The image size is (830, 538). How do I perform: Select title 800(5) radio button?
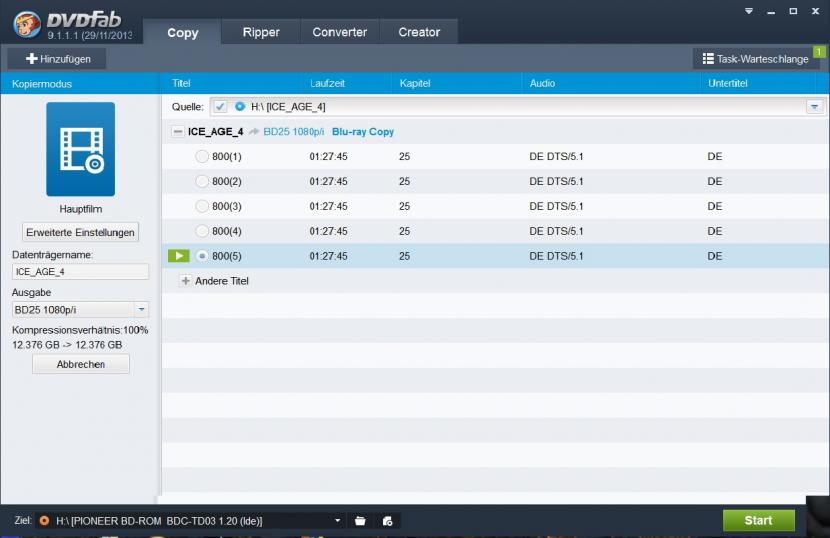pos(202,256)
